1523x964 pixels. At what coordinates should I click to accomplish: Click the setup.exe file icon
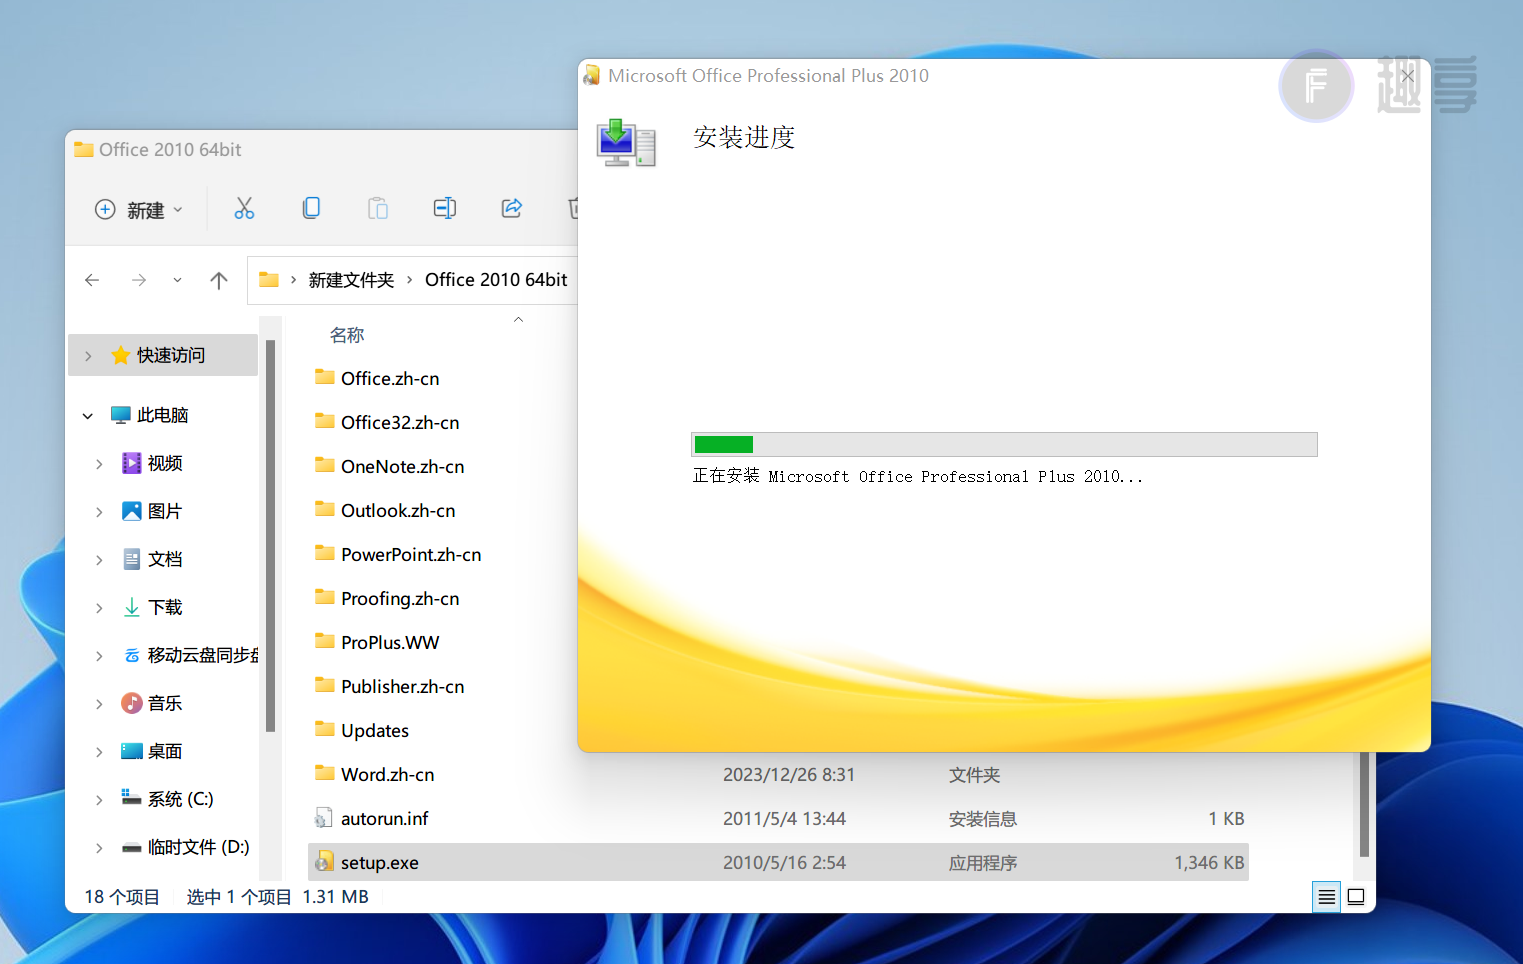click(324, 862)
